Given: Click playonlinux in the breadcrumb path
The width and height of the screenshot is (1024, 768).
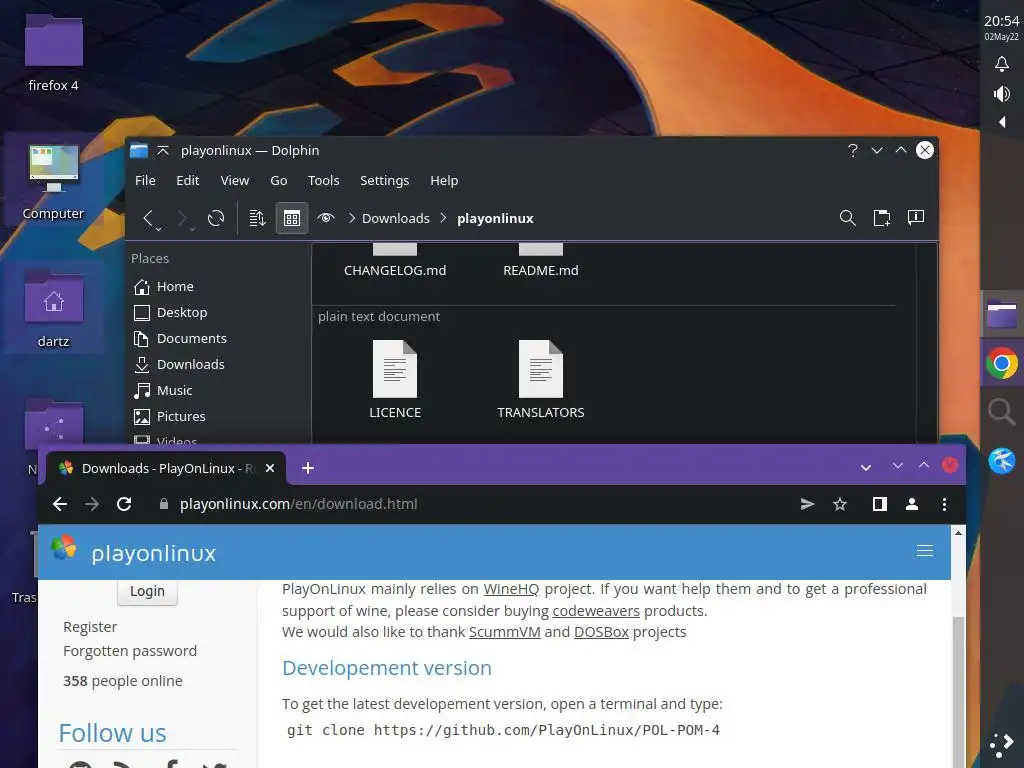Looking at the screenshot, I should (x=495, y=218).
